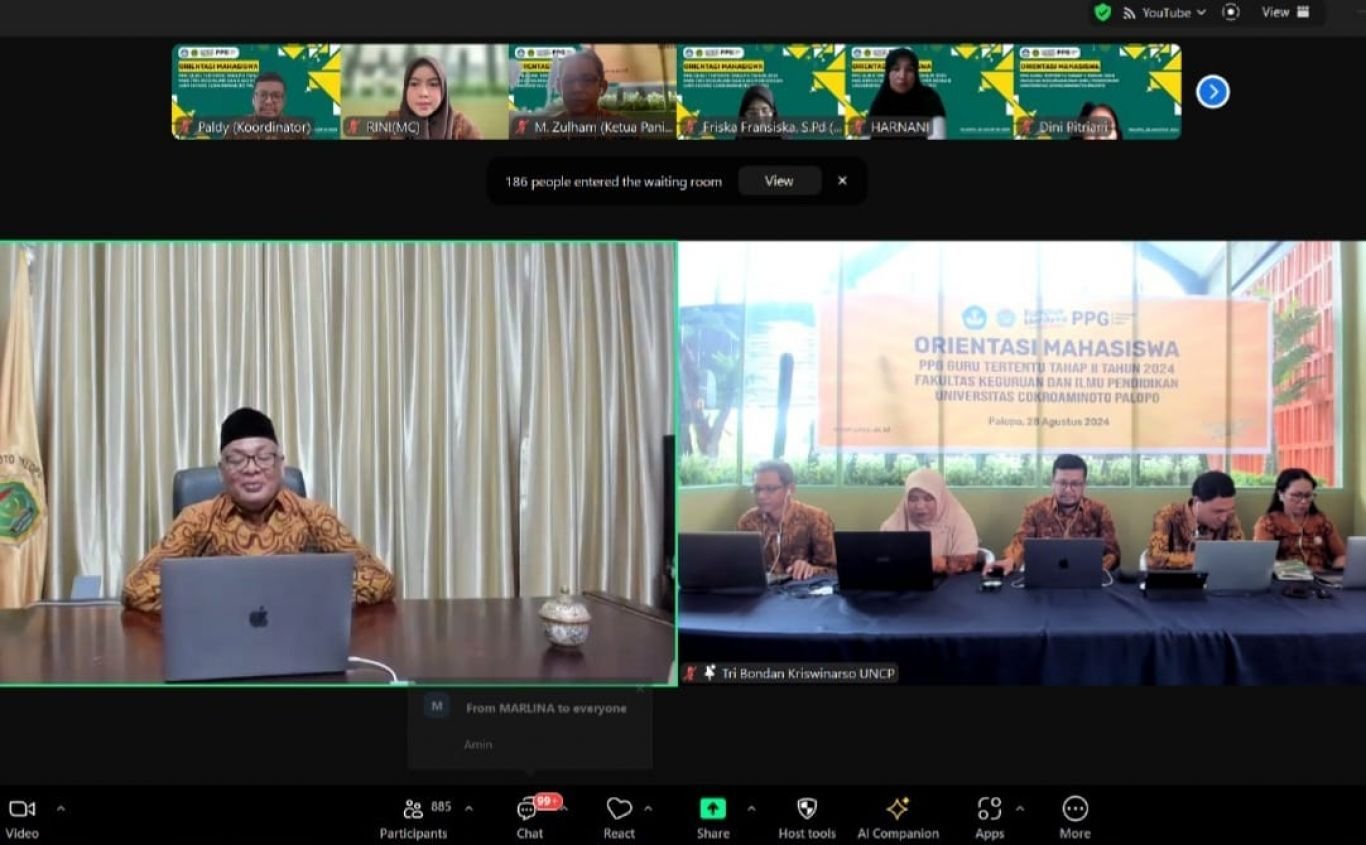Expand the Video options arrow

[x=60, y=808]
